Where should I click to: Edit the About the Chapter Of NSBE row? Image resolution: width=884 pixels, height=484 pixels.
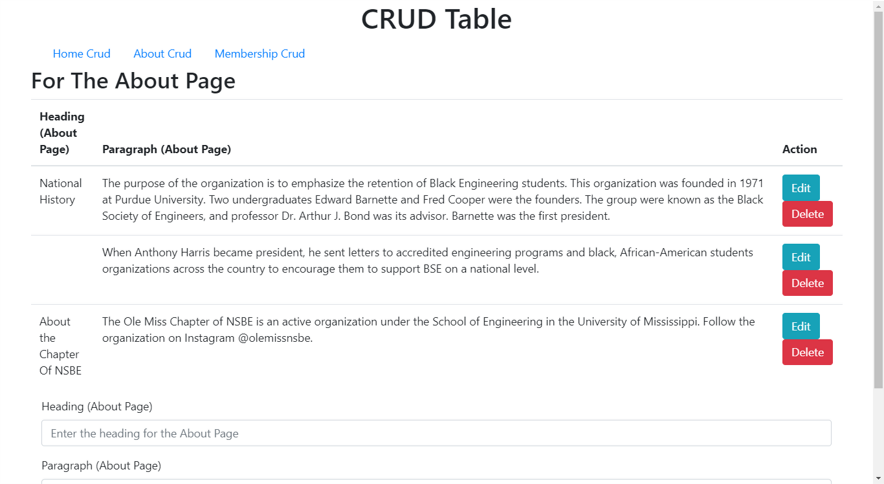click(801, 326)
